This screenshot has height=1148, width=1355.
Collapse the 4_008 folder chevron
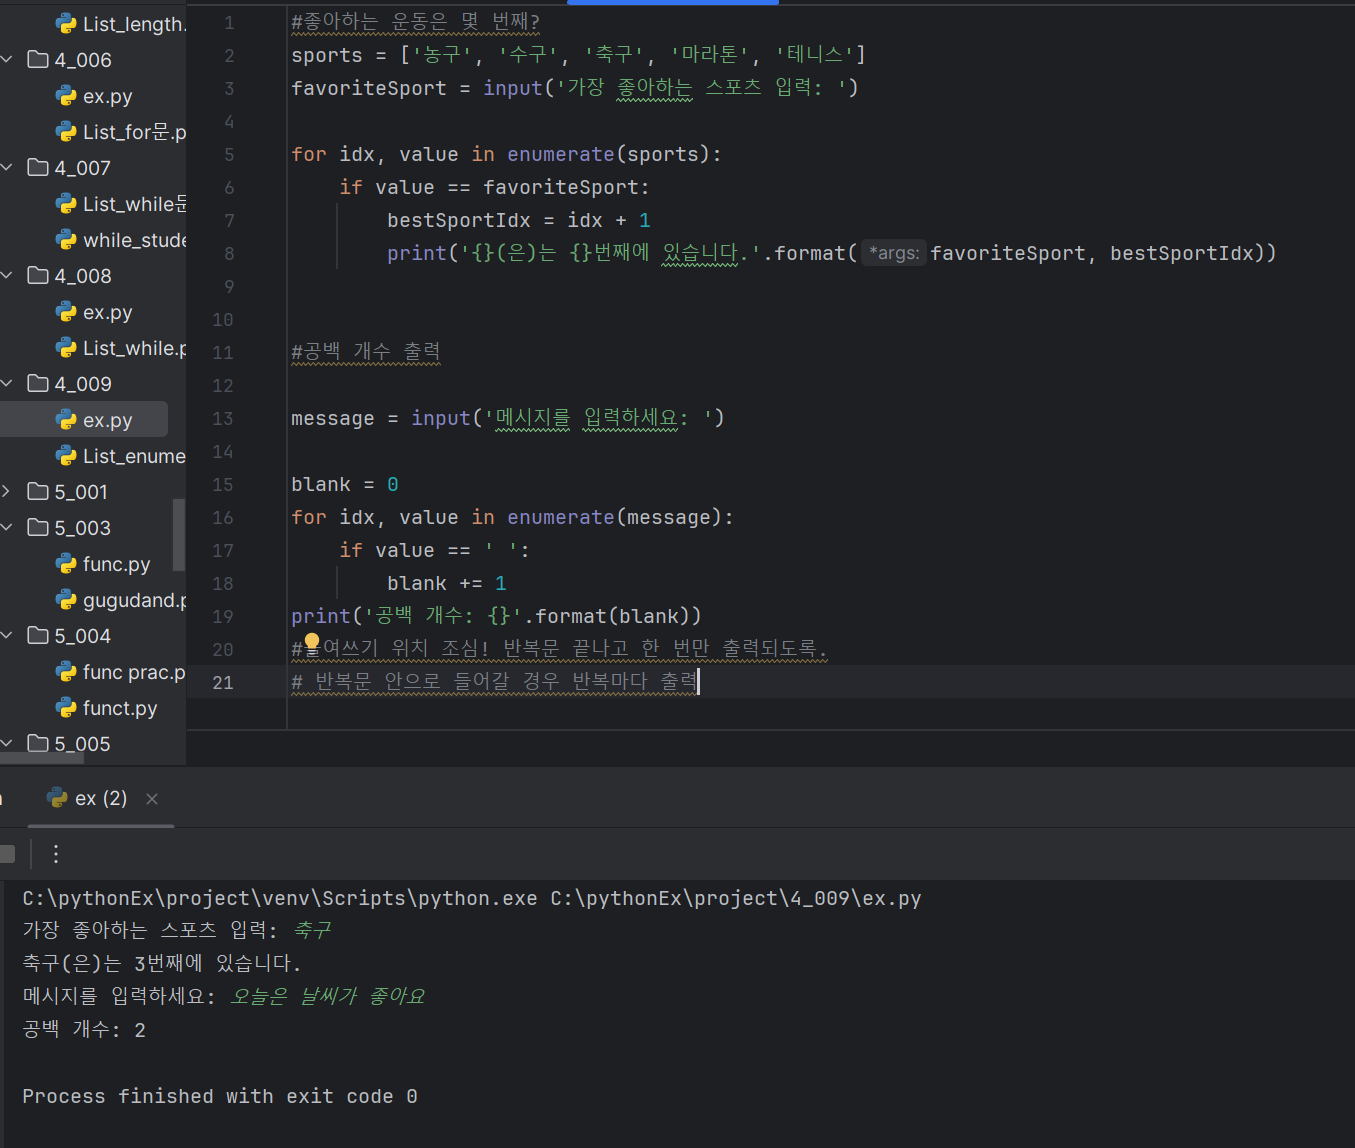pyautogui.click(x=6, y=276)
